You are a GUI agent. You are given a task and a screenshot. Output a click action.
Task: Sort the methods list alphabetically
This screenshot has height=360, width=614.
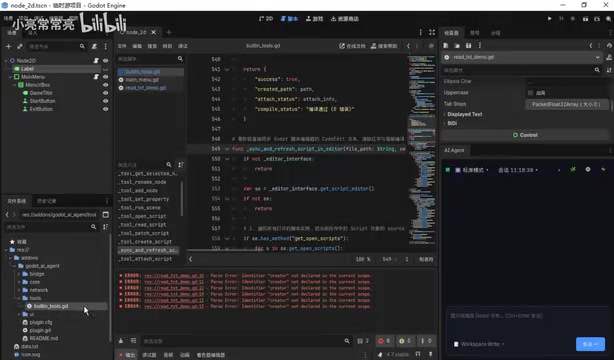181,165
